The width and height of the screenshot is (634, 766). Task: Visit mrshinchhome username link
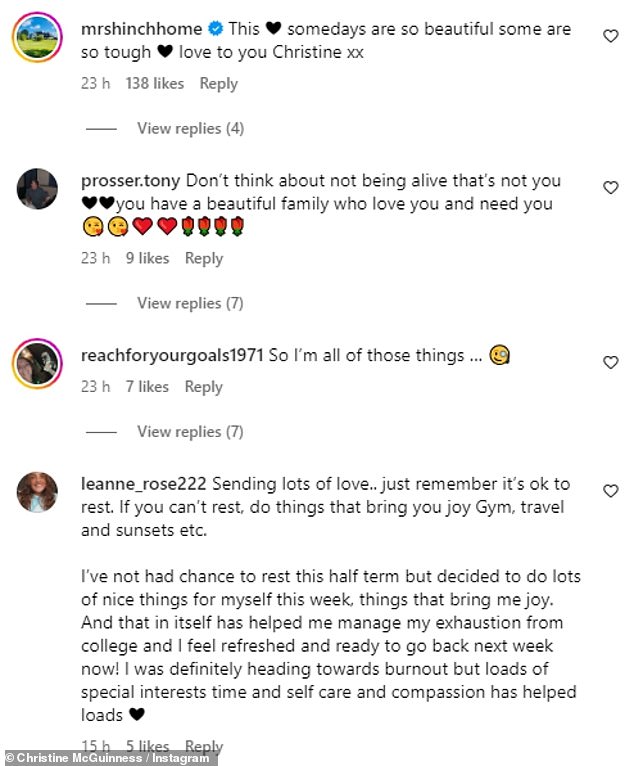coord(142,29)
